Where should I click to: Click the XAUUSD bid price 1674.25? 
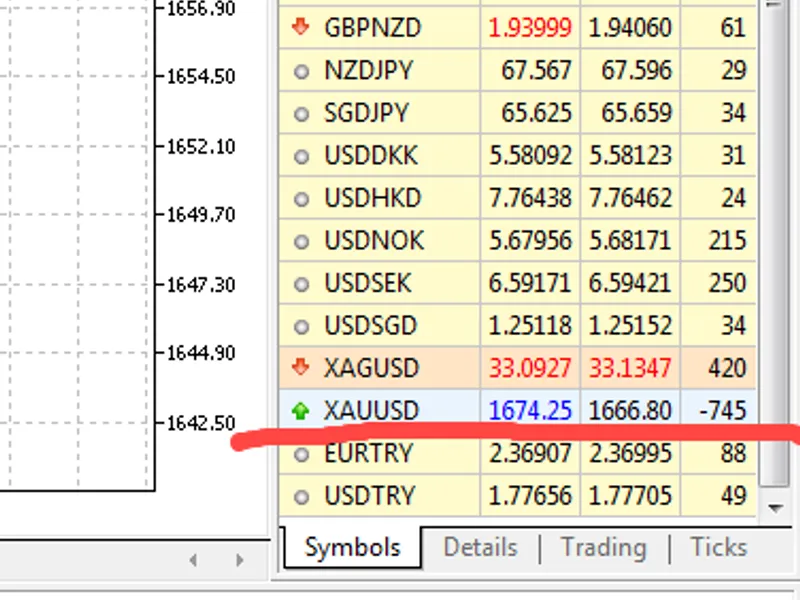(530, 411)
